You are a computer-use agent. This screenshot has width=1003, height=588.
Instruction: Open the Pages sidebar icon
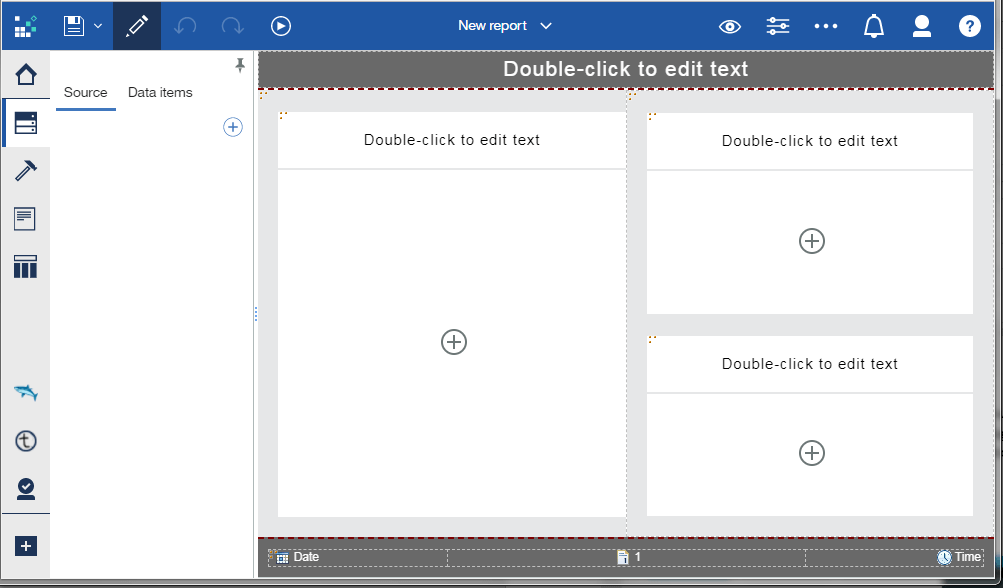tap(26, 219)
